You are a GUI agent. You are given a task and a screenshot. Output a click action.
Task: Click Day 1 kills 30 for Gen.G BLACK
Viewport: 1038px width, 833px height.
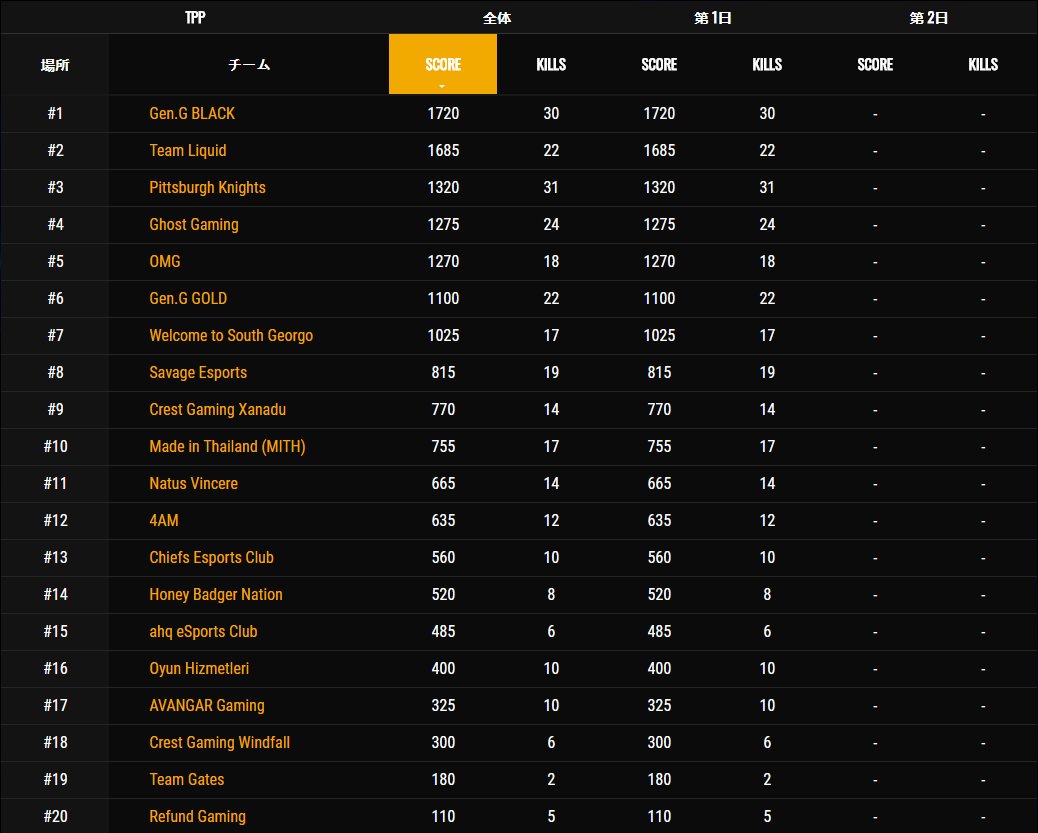pyautogui.click(x=767, y=113)
